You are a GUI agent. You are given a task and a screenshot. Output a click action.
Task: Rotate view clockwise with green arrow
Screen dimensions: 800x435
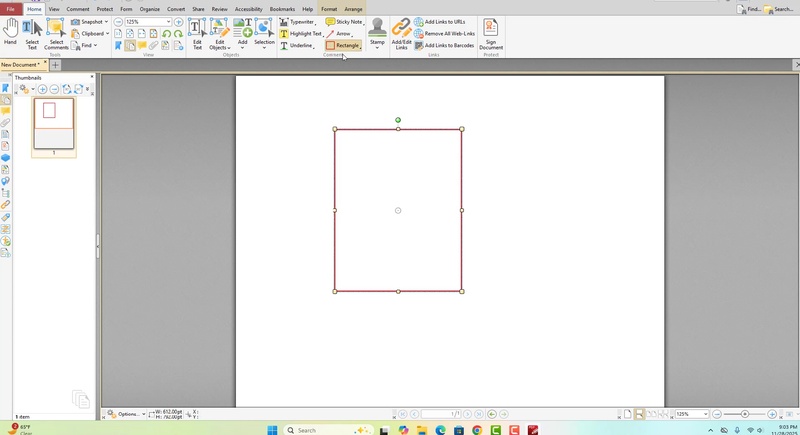click(x=178, y=34)
